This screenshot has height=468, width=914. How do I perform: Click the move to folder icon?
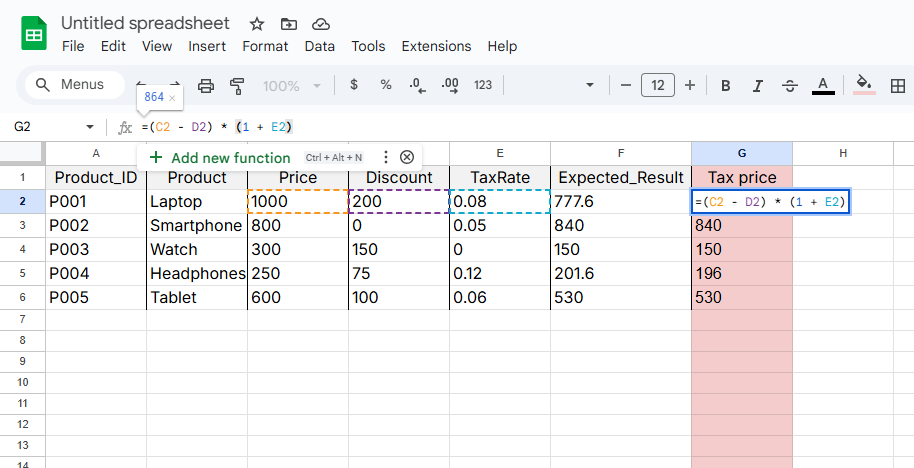[288, 24]
